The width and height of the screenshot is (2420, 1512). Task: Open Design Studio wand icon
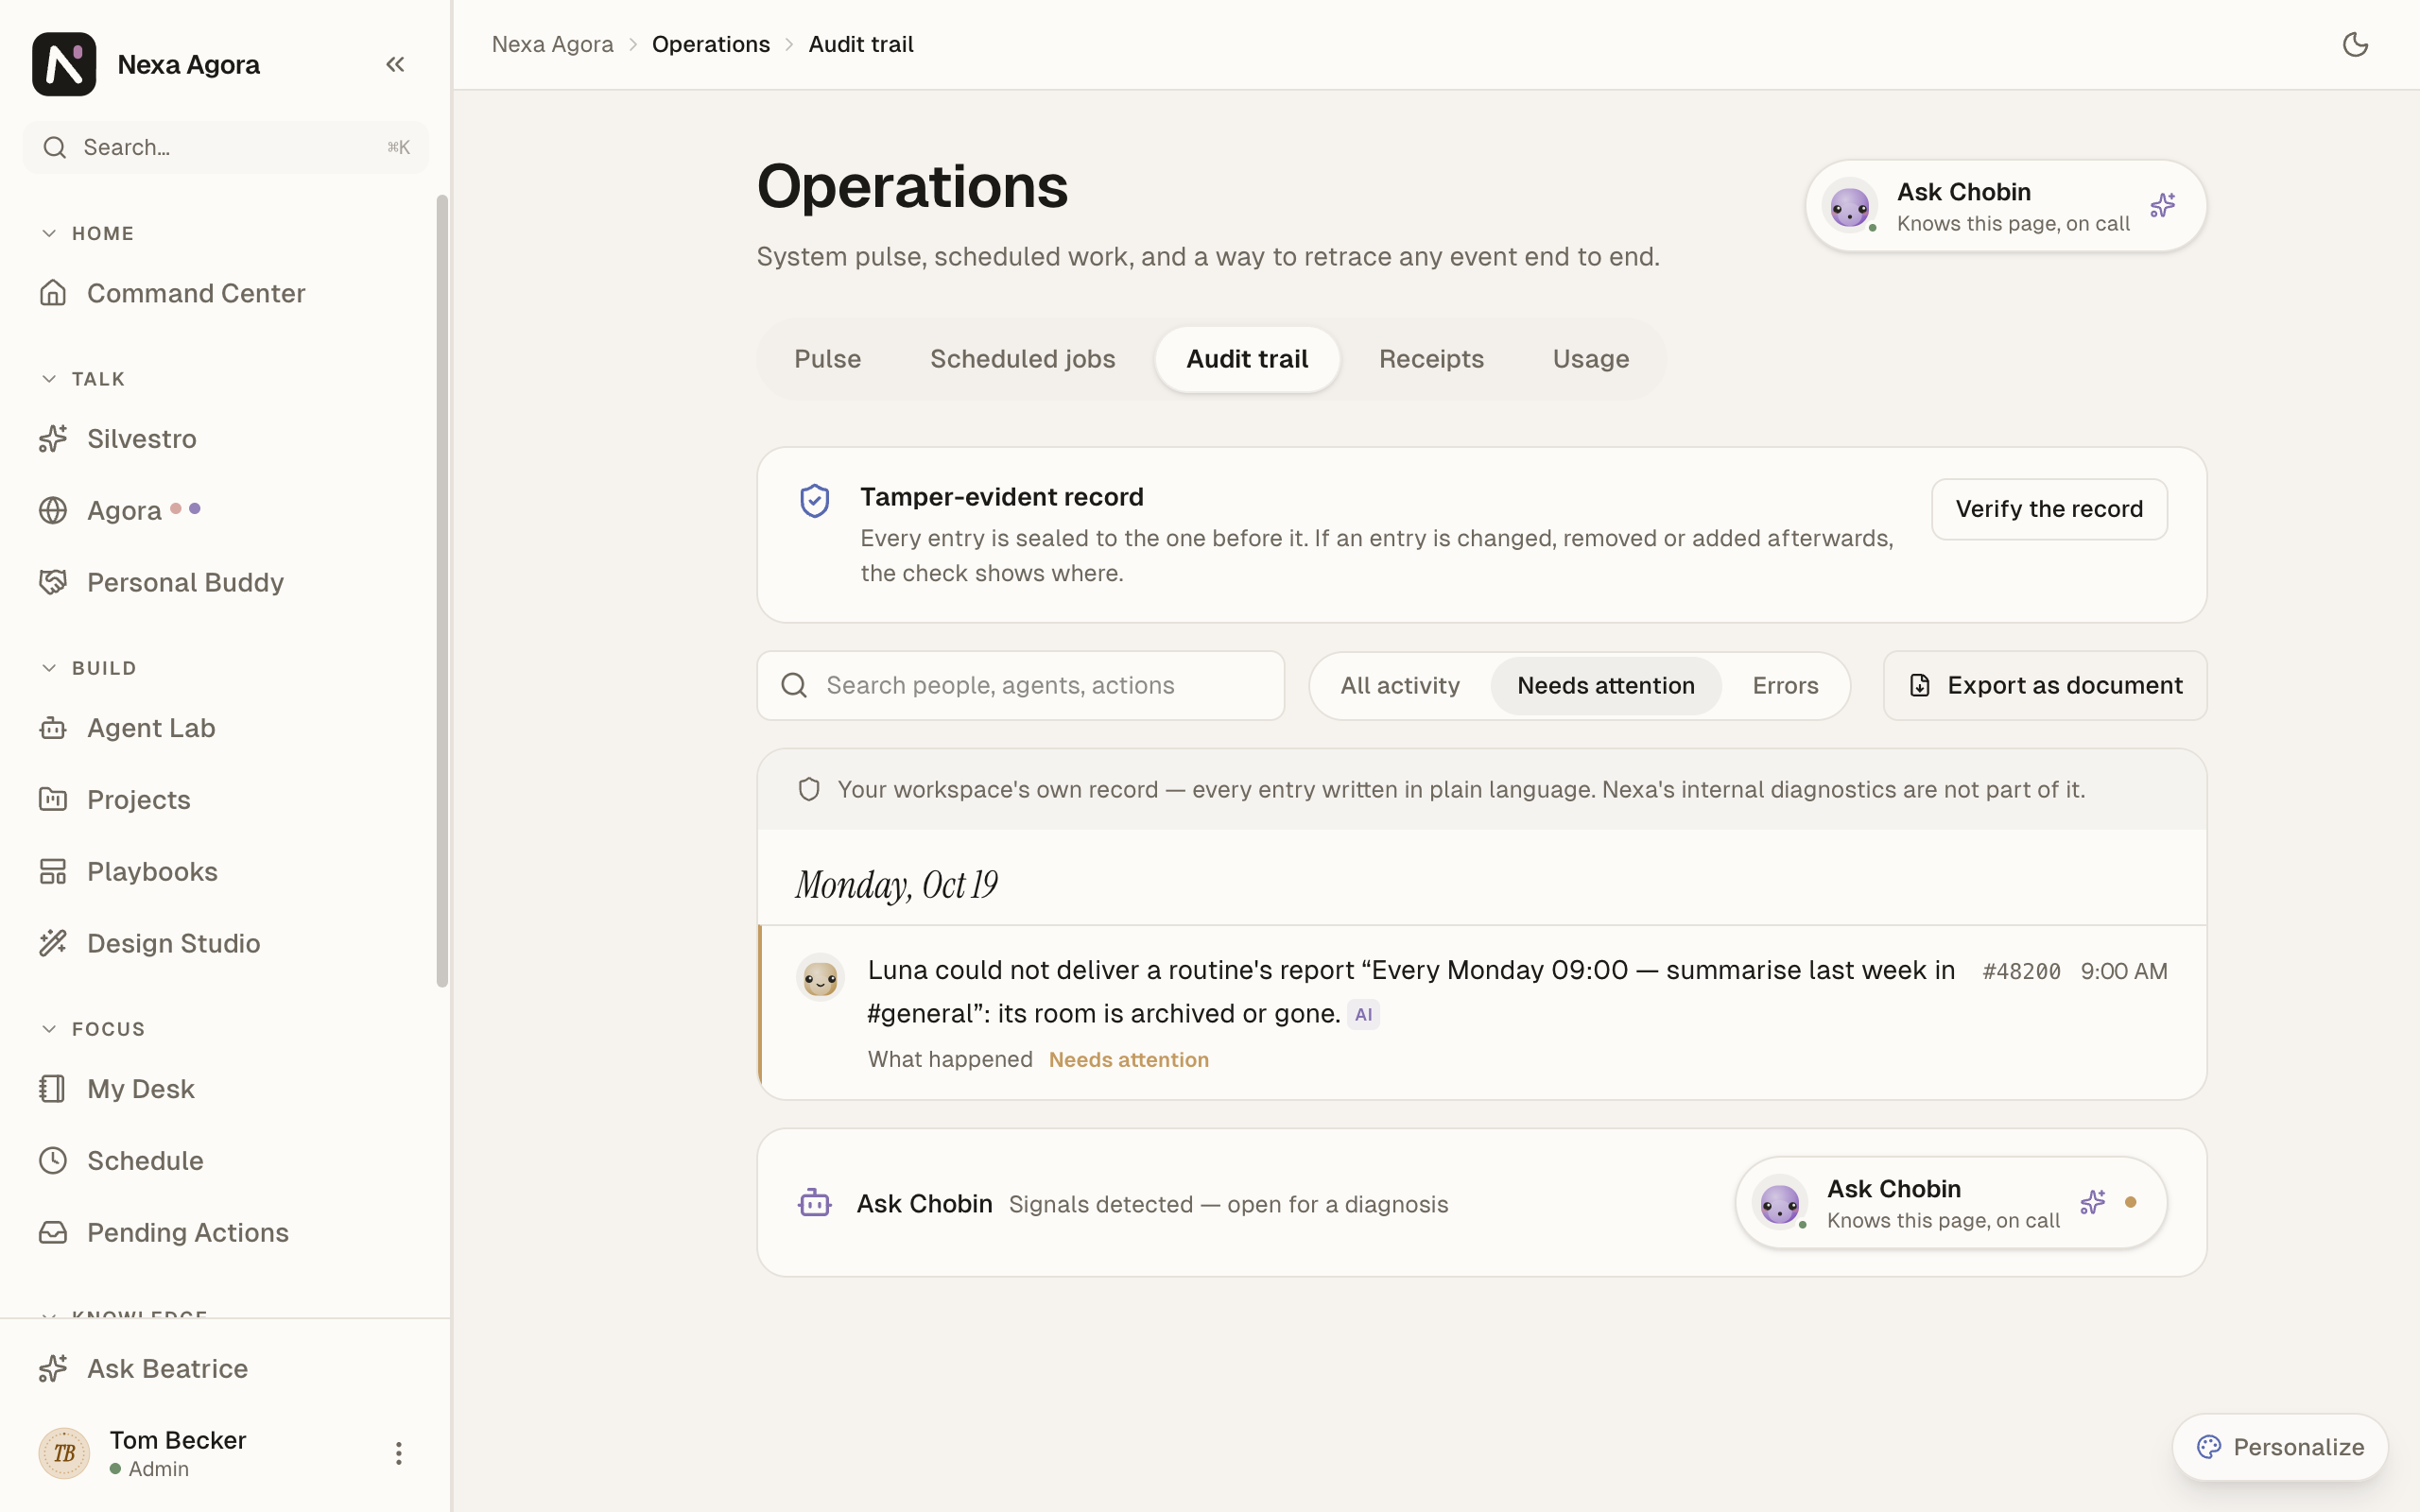(53, 943)
